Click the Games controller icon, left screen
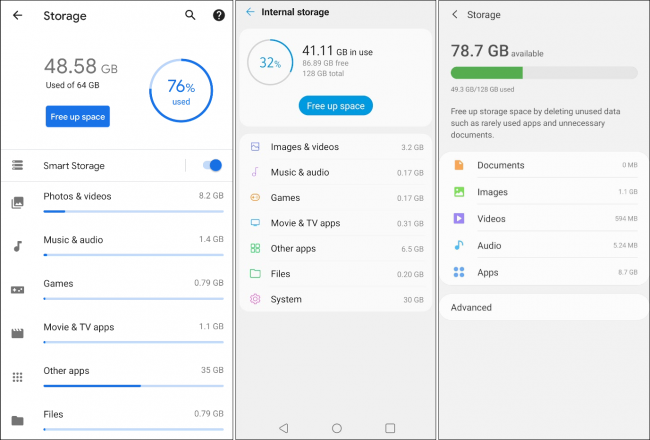The width and height of the screenshot is (650, 440). (17, 290)
